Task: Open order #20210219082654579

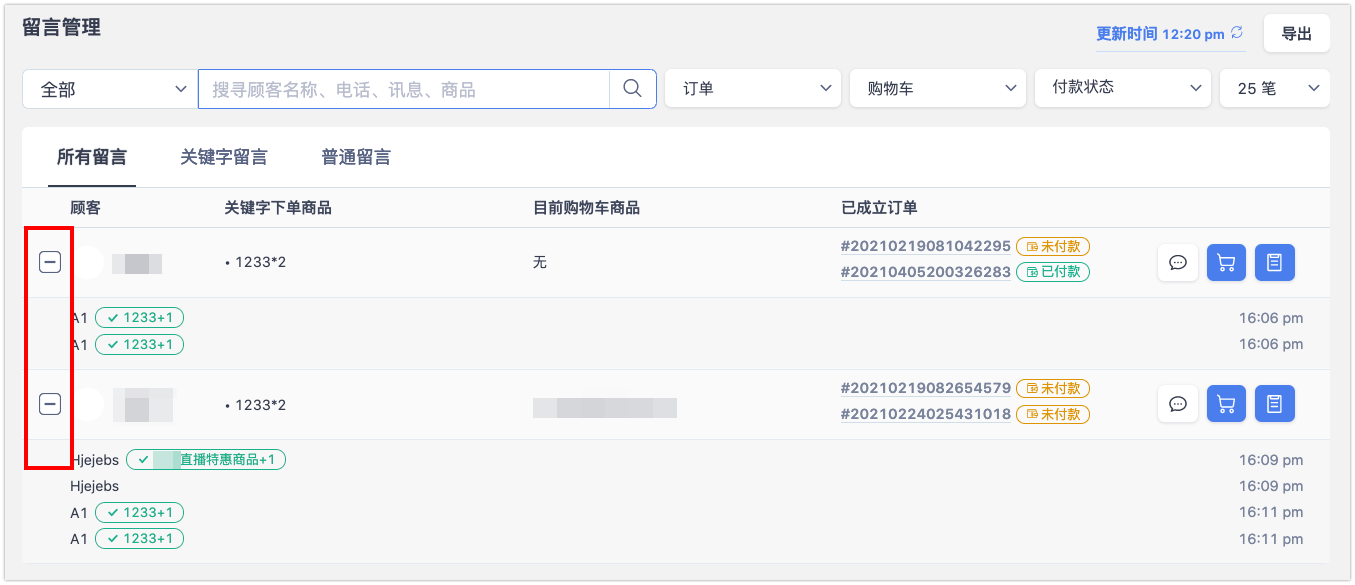Action: 926,388
